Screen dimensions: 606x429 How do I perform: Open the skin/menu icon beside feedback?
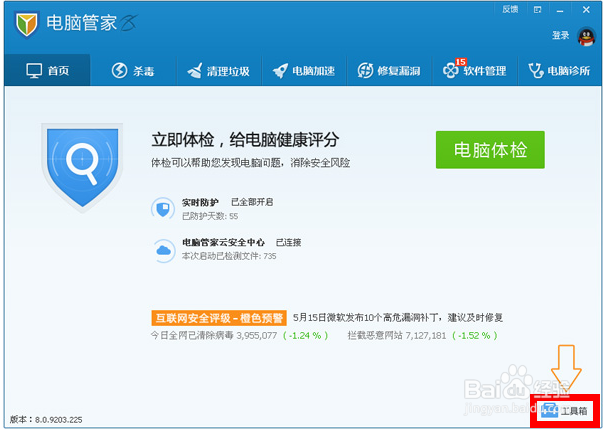(x=537, y=10)
